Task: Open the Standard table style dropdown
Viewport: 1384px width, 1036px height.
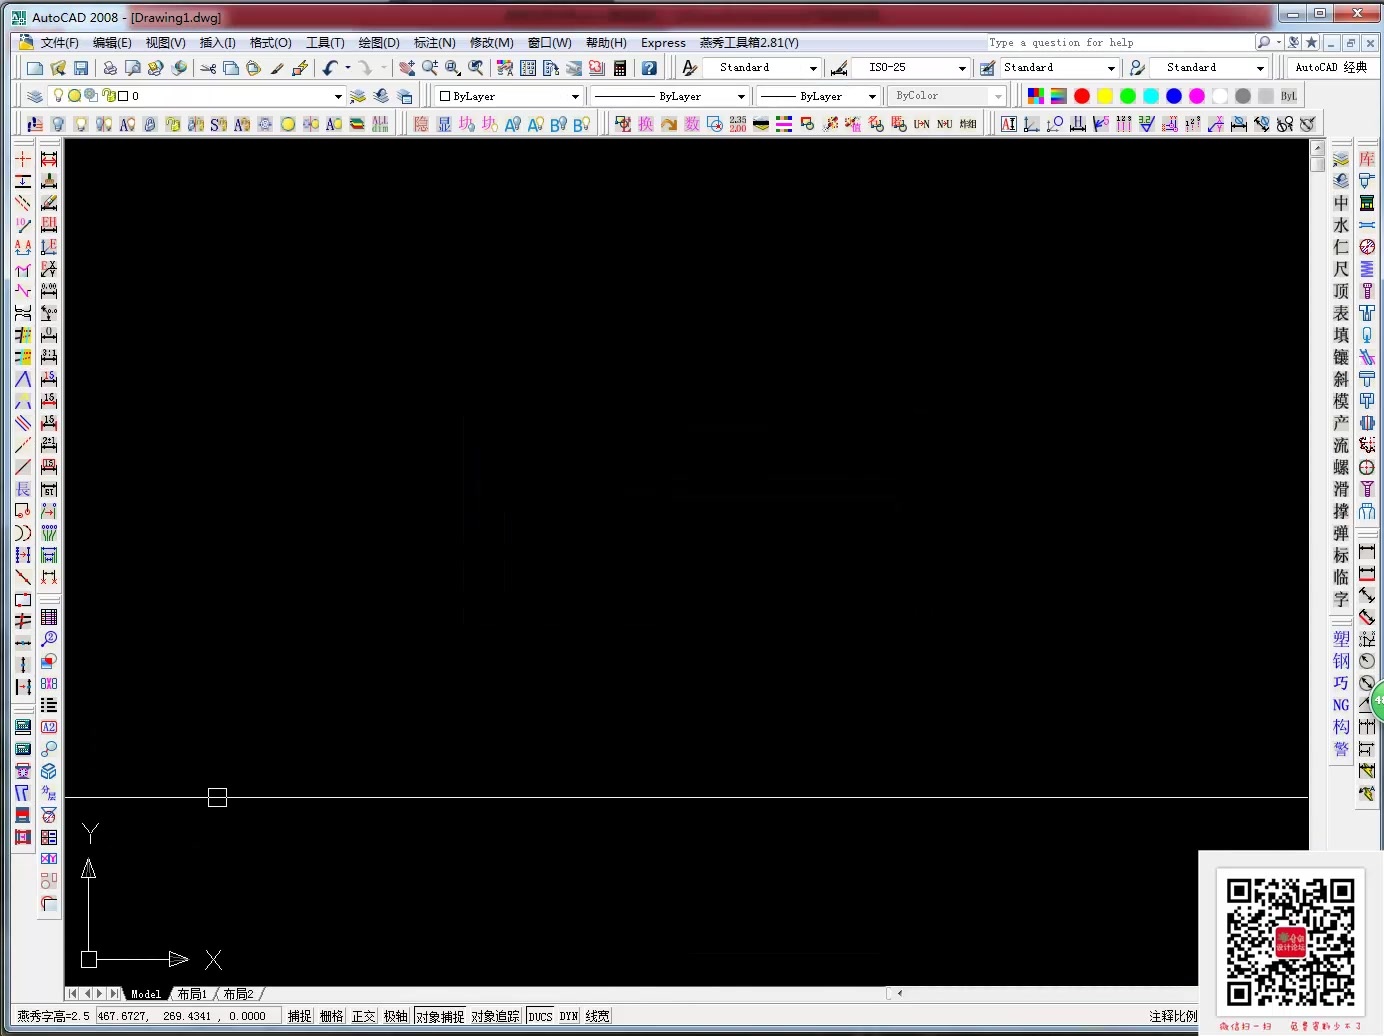Action: tap(1111, 68)
